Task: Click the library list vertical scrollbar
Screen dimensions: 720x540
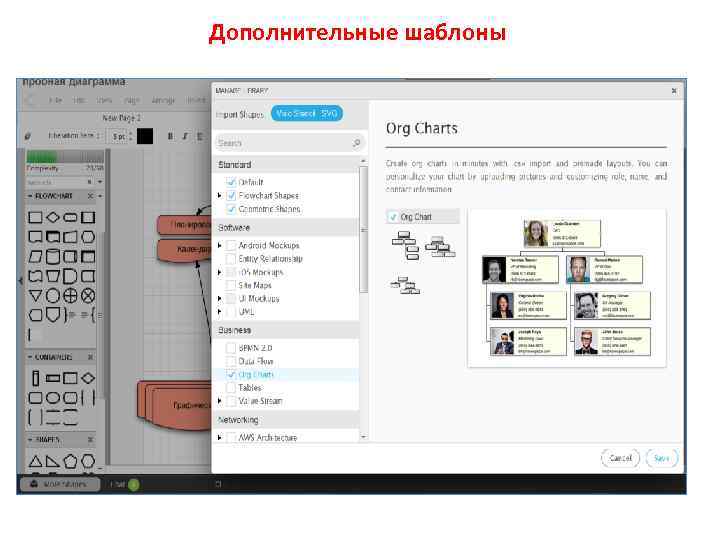Action: (363, 229)
